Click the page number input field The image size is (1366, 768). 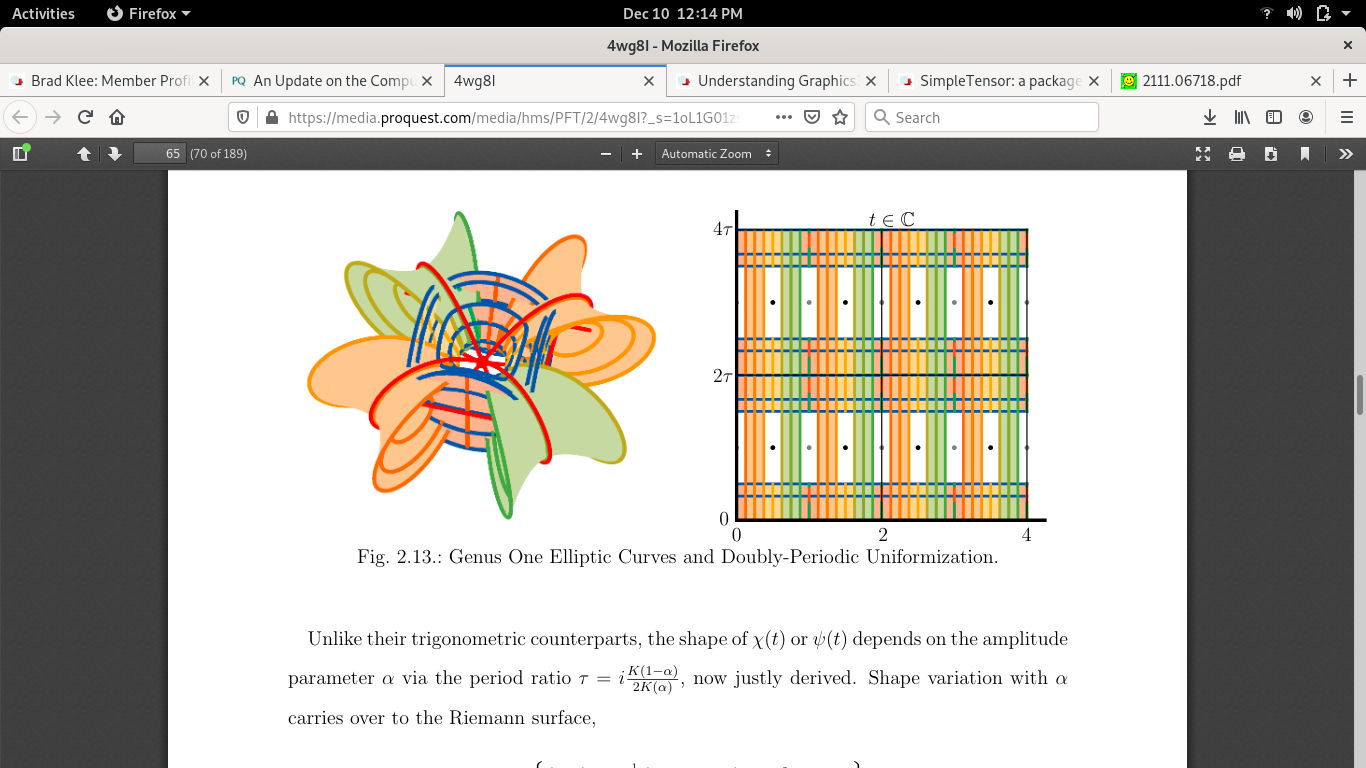click(161, 153)
